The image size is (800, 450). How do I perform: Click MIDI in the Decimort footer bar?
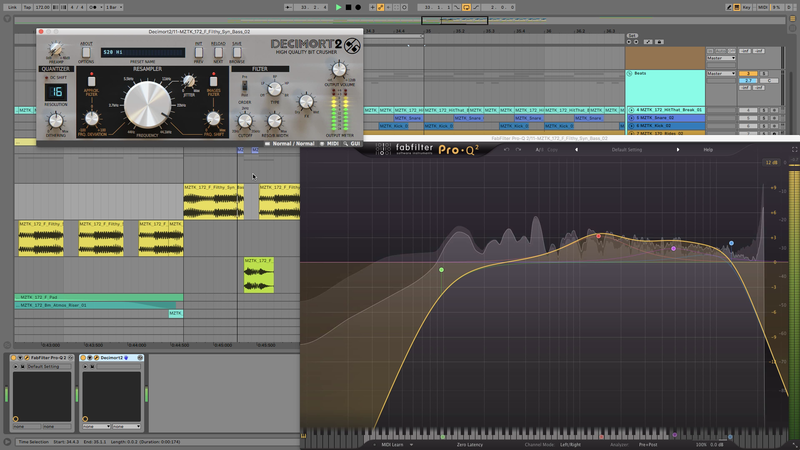(x=333, y=144)
